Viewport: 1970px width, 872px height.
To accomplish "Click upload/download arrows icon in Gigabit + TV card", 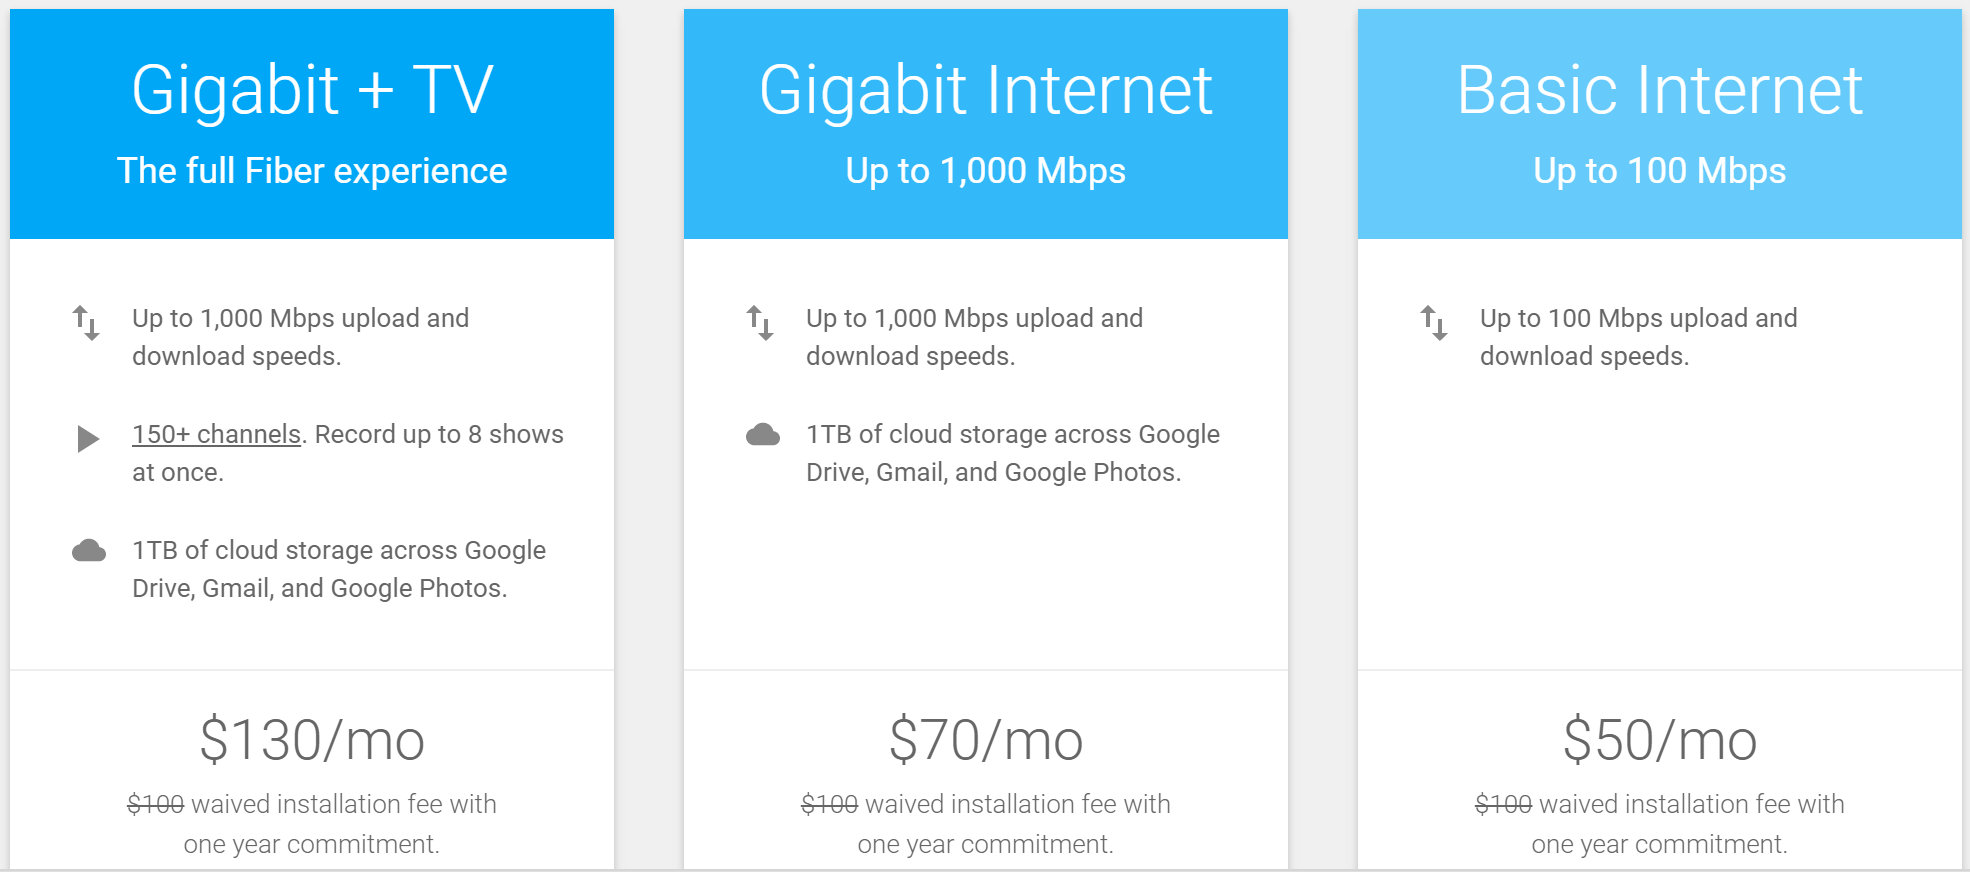I will pyautogui.click(x=86, y=323).
